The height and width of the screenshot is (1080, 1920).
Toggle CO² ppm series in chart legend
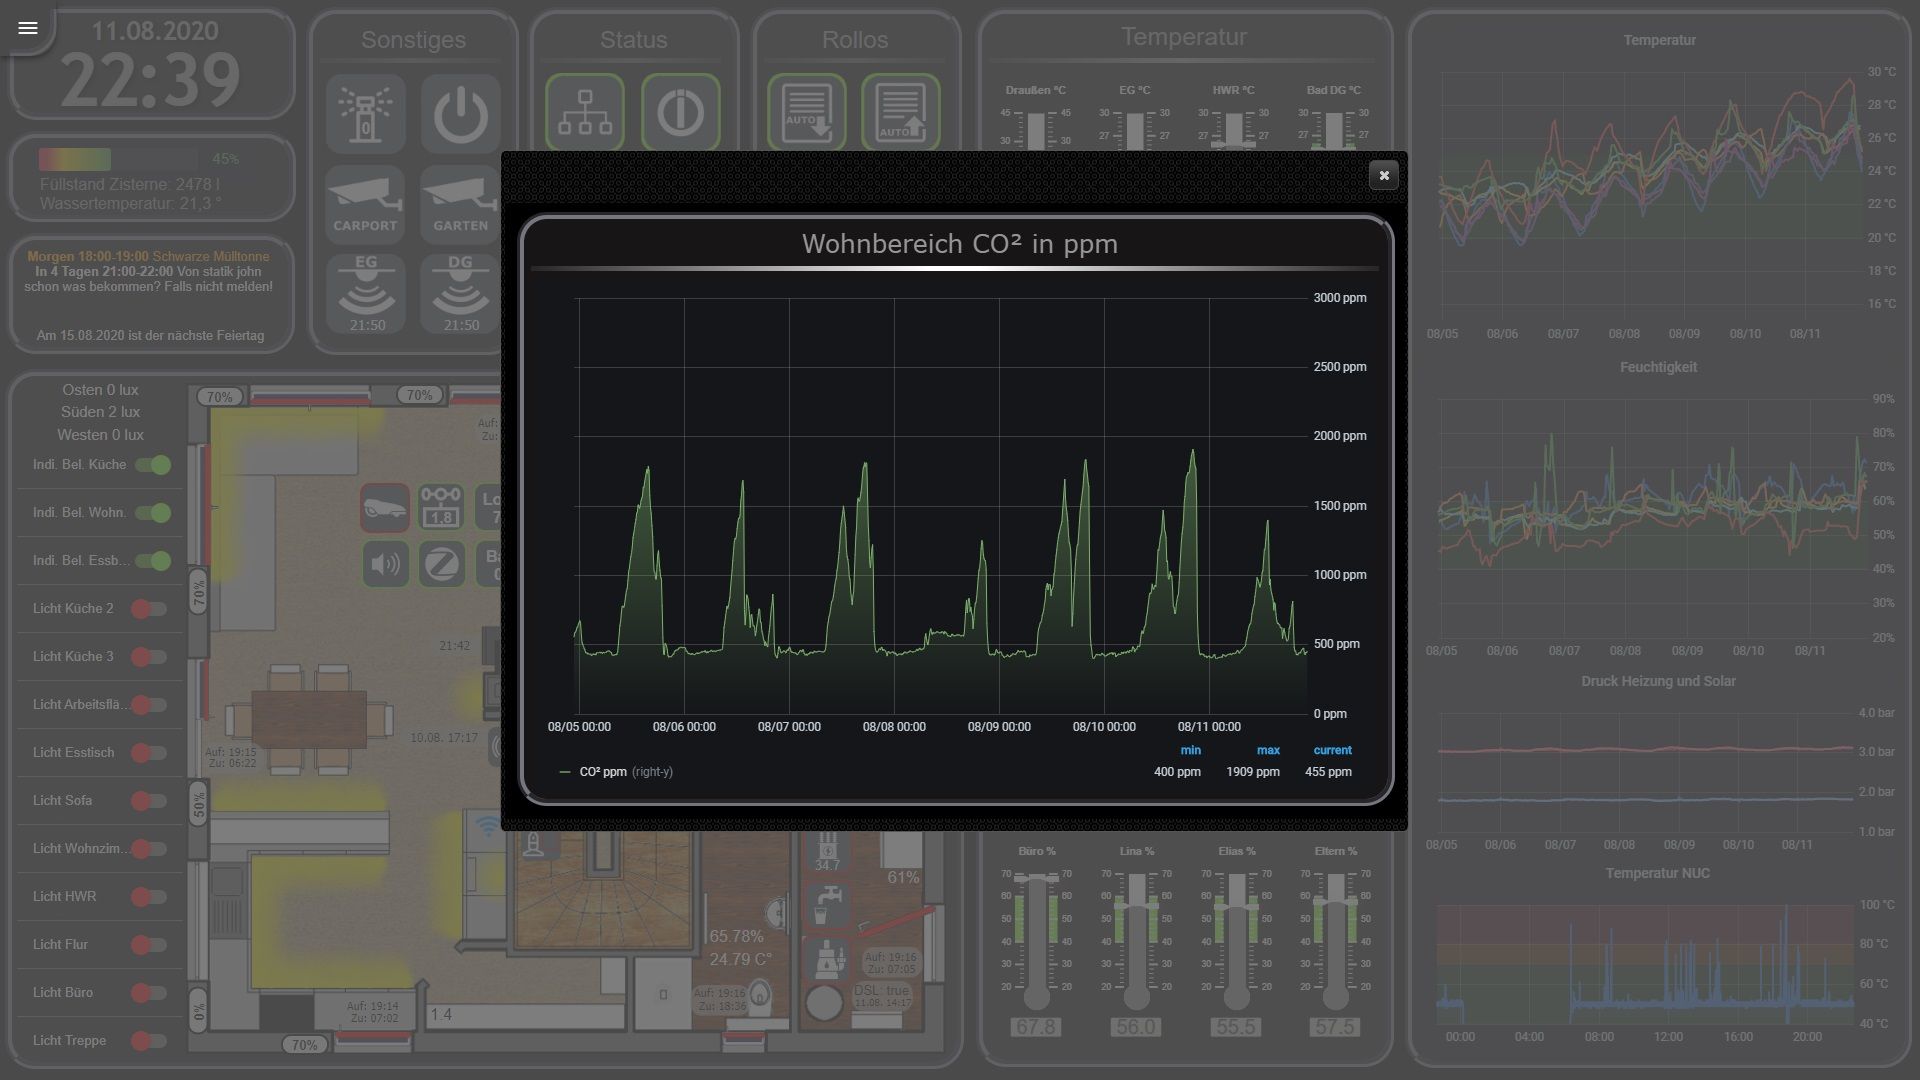603,772
